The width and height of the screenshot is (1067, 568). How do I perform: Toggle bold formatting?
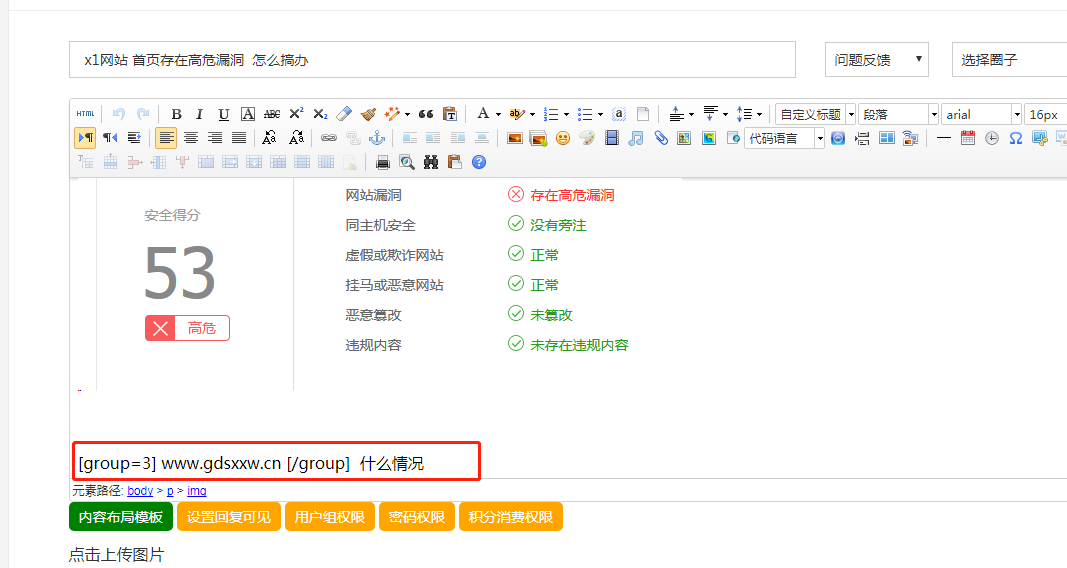pyautogui.click(x=176, y=114)
